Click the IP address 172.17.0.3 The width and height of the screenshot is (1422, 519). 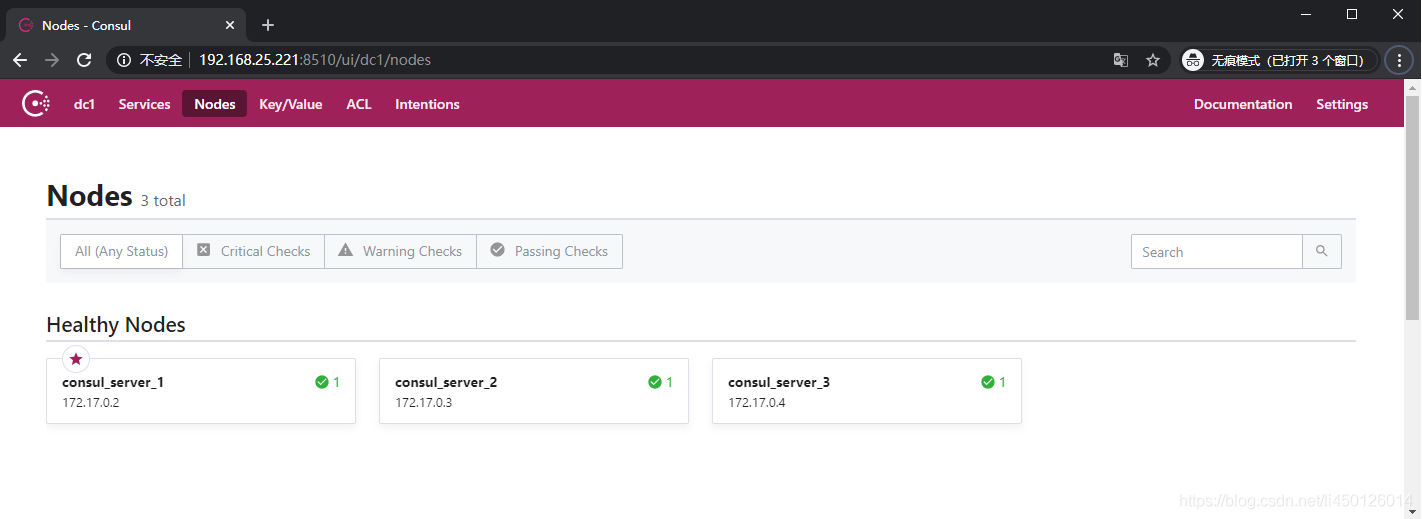pos(424,403)
